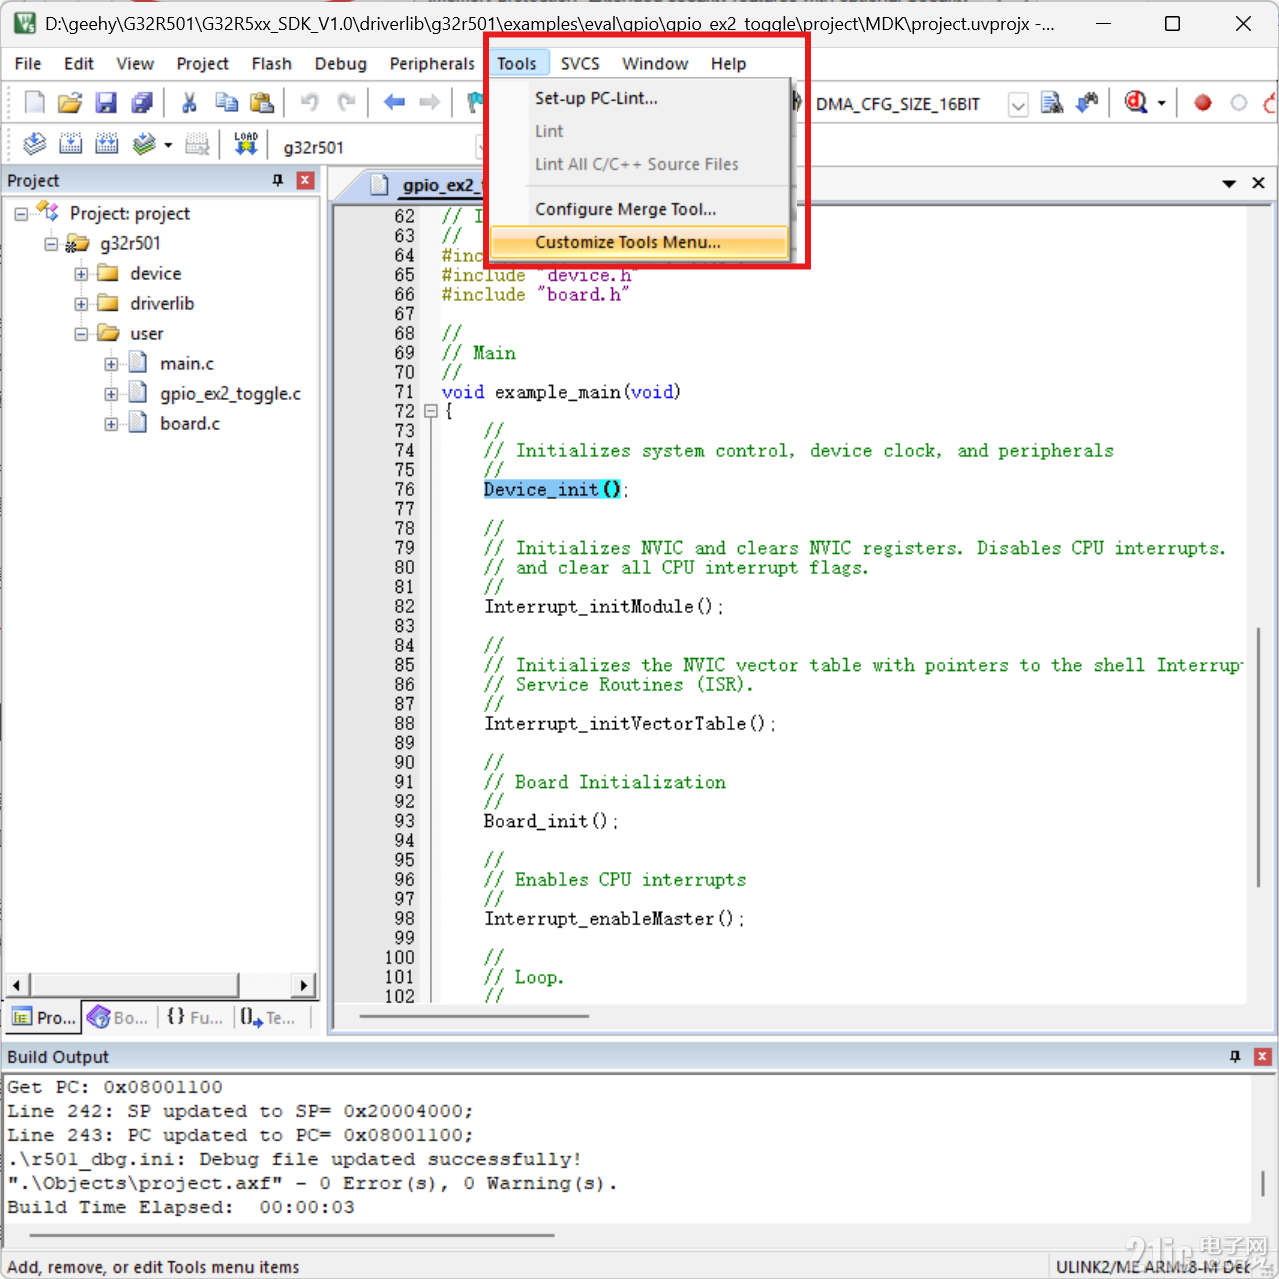Paste from the clipboard
The height and width of the screenshot is (1279, 1279).
[262, 102]
